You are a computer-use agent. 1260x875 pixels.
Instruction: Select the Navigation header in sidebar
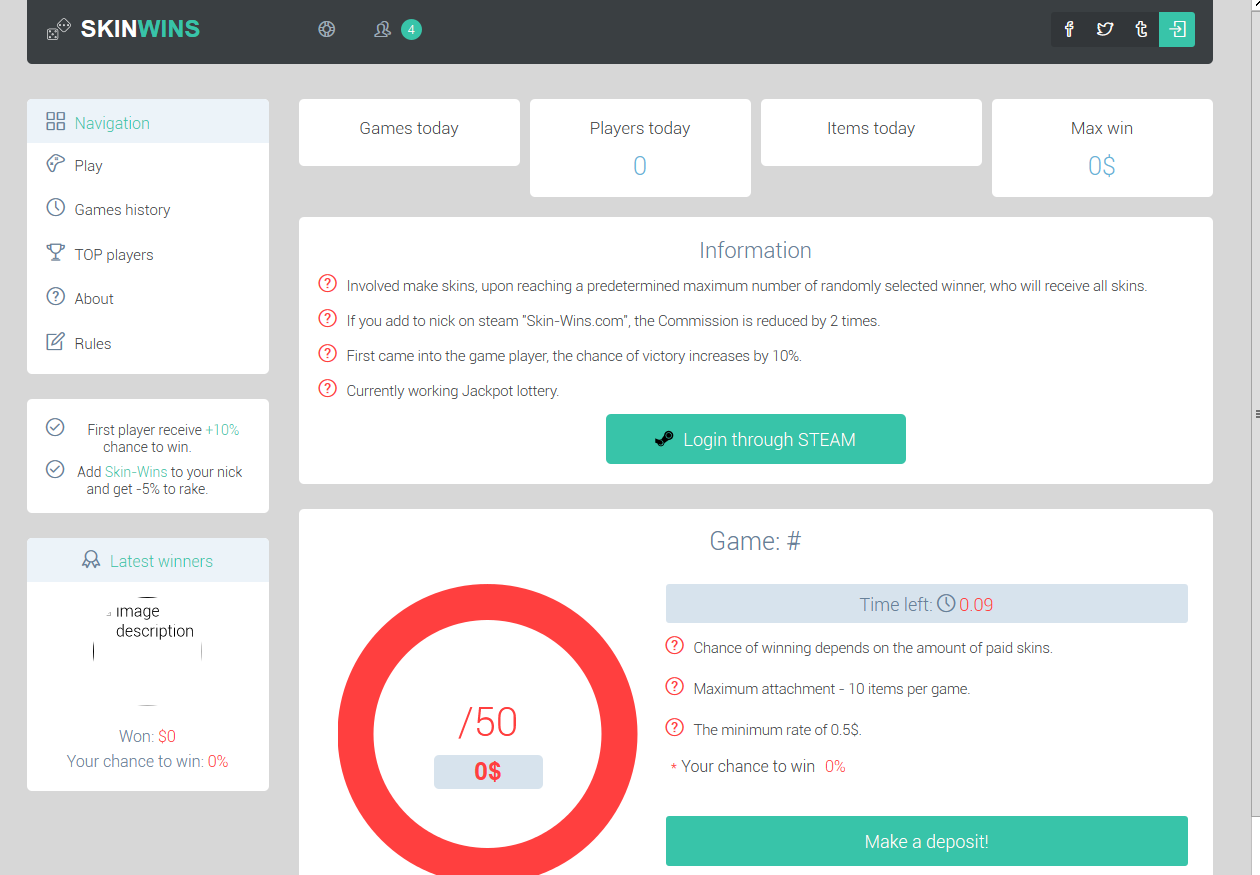tap(148, 121)
